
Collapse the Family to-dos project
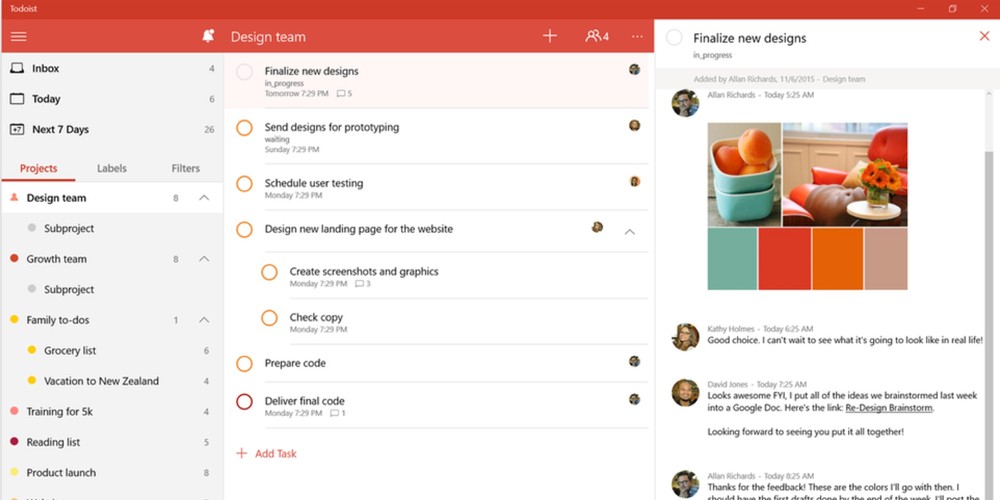click(204, 320)
